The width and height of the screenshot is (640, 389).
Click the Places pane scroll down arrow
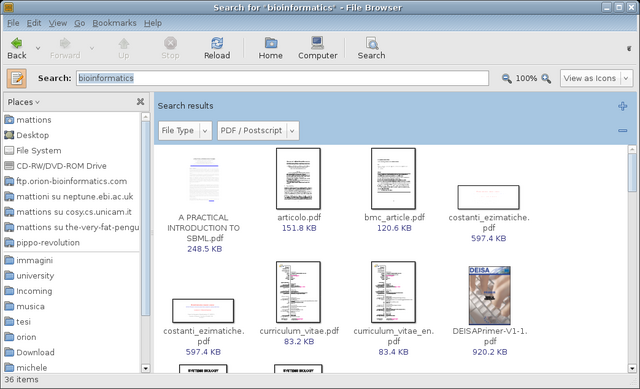(146, 369)
